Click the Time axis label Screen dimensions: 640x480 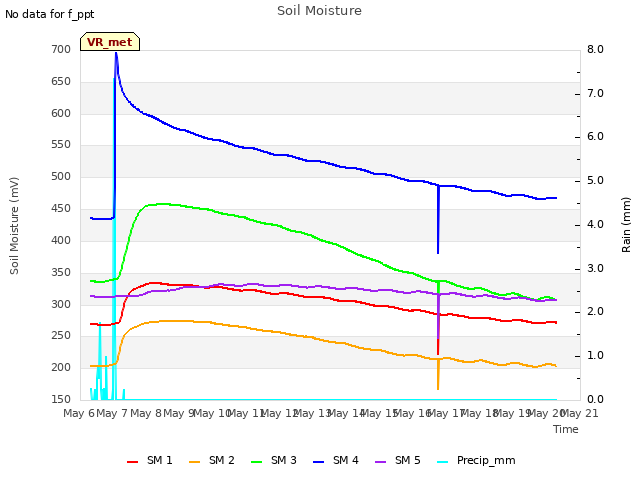(566, 429)
